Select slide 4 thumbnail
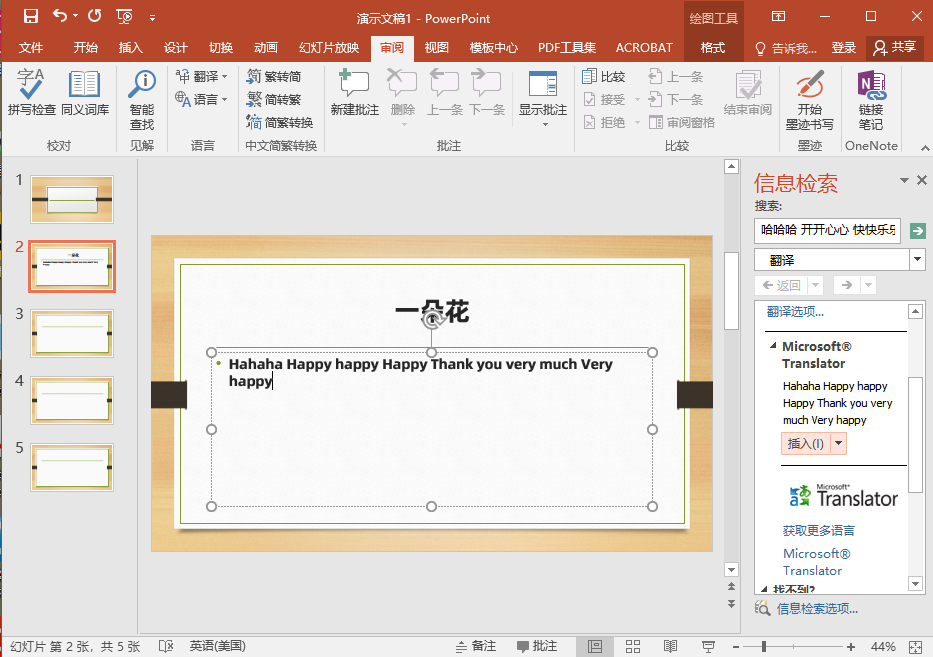Image resolution: width=933 pixels, height=657 pixels. (72, 400)
